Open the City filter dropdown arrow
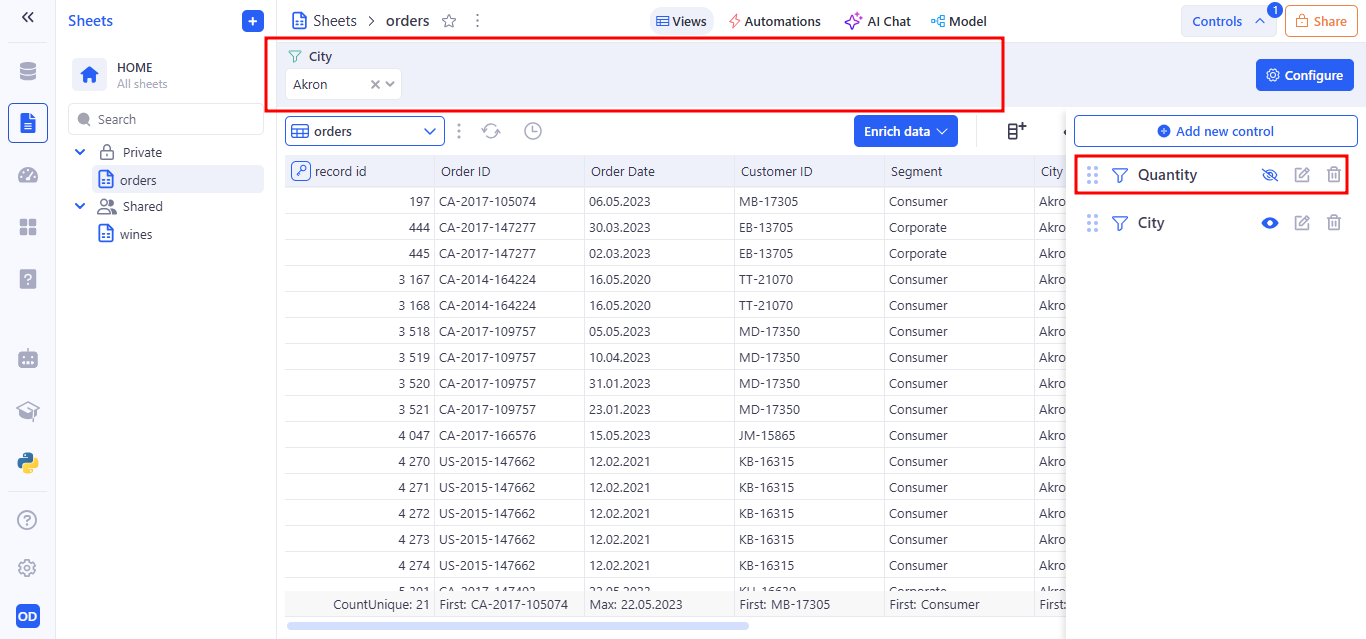The image size is (1366, 639). pyautogui.click(x=390, y=85)
